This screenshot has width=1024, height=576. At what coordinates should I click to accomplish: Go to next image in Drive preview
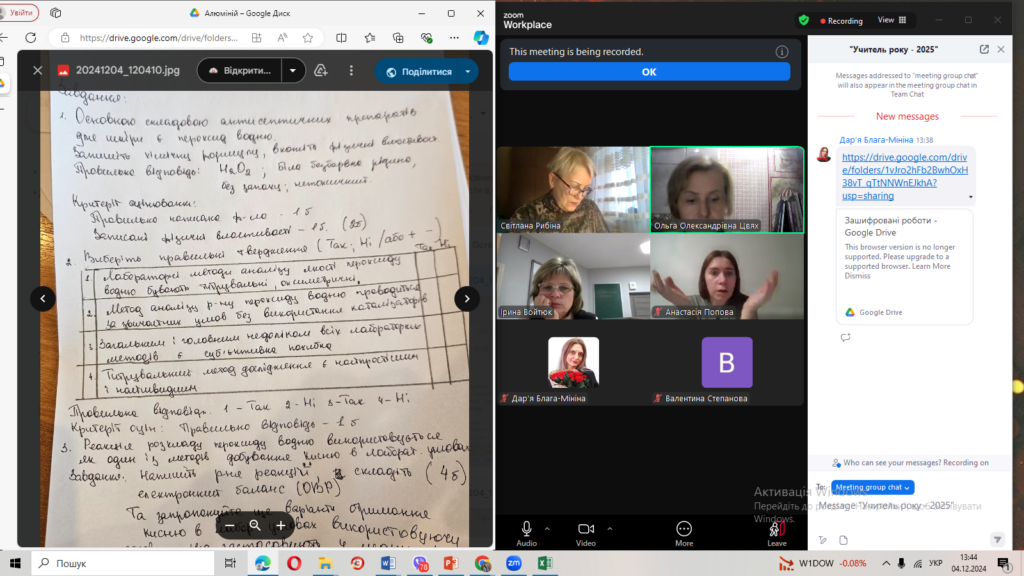point(467,298)
